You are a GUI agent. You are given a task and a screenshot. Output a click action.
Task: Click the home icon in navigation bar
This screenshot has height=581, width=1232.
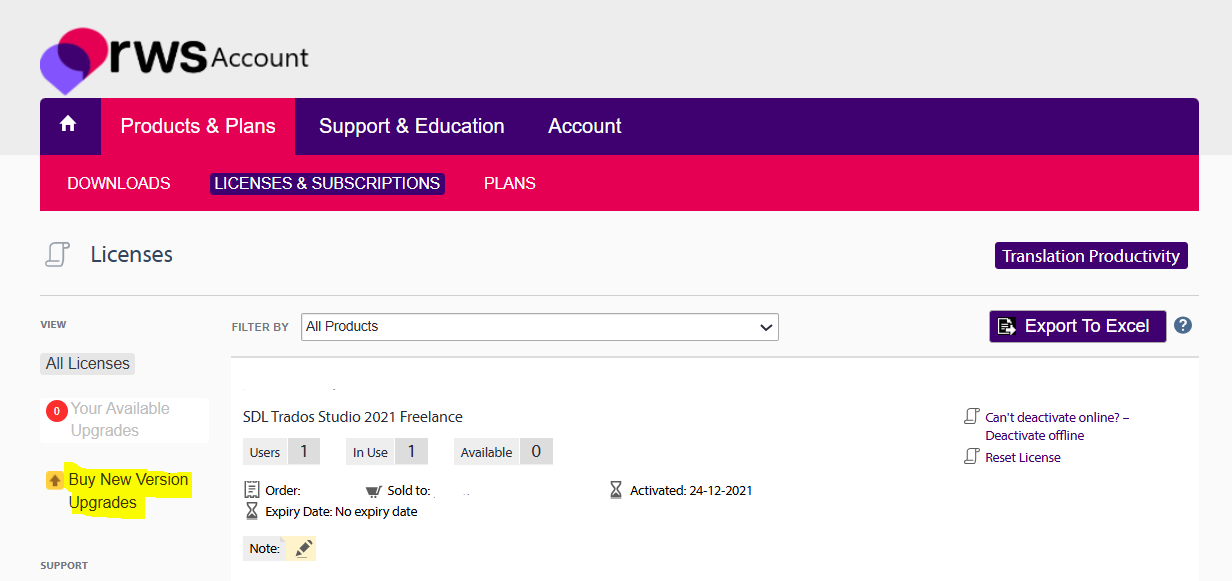pos(68,124)
